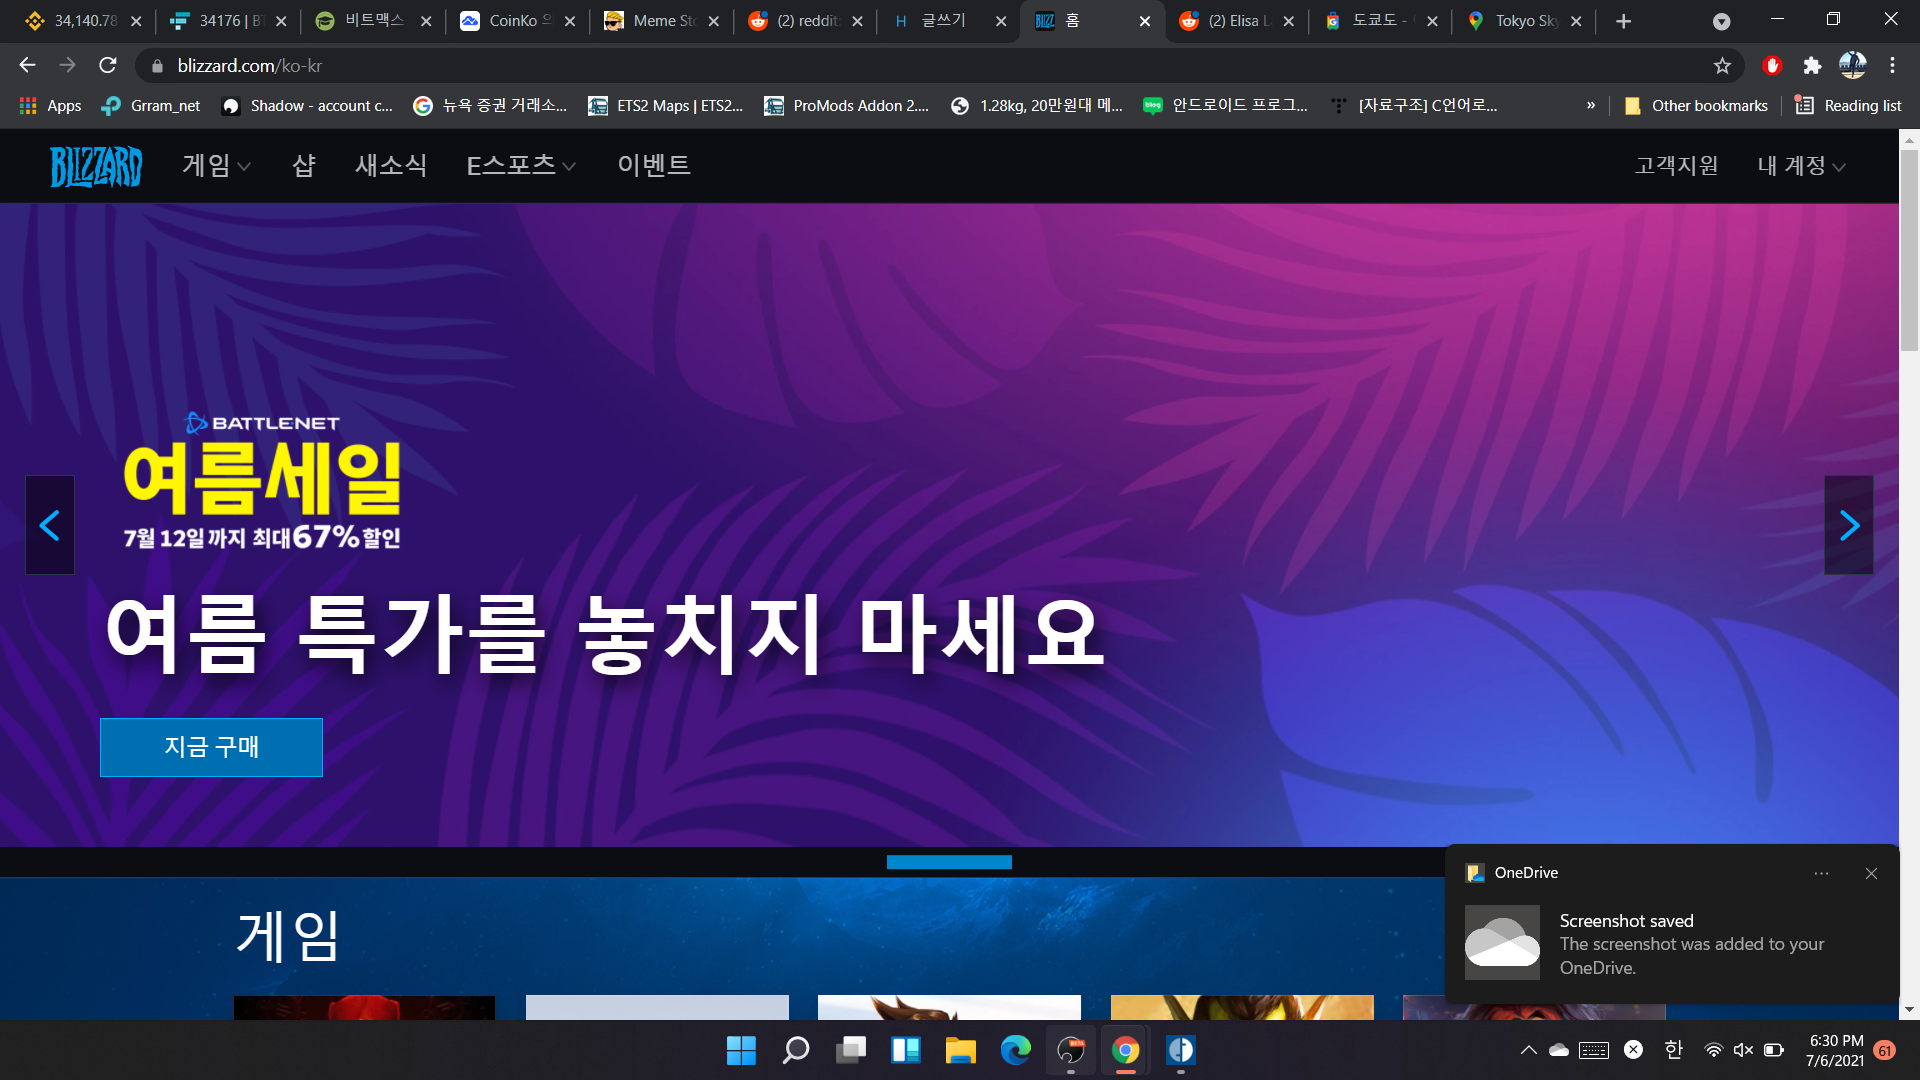Click the blue carousel progress indicator bar
Image resolution: width=1920 pixels, height=1080 pixels.
coord(949,862)
